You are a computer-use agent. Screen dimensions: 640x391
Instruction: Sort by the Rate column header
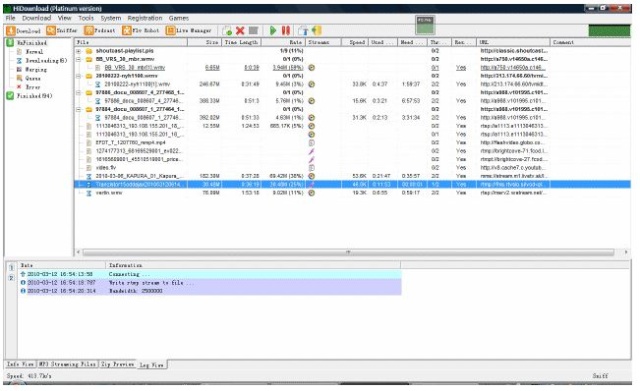[x=283, y=42]
